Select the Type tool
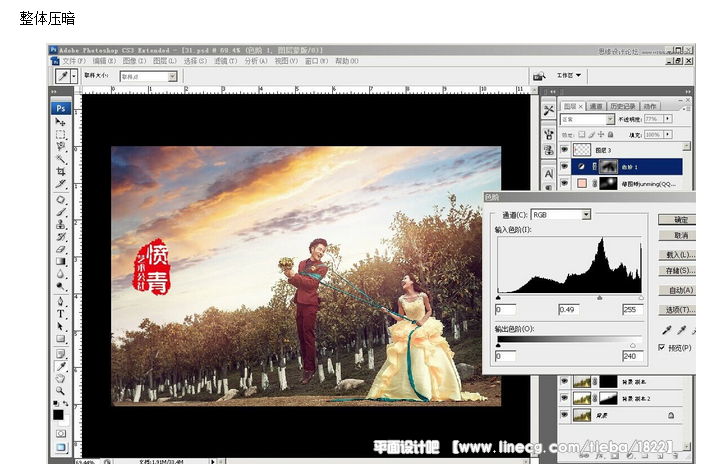The image size is (707, 464). [60, 314]
